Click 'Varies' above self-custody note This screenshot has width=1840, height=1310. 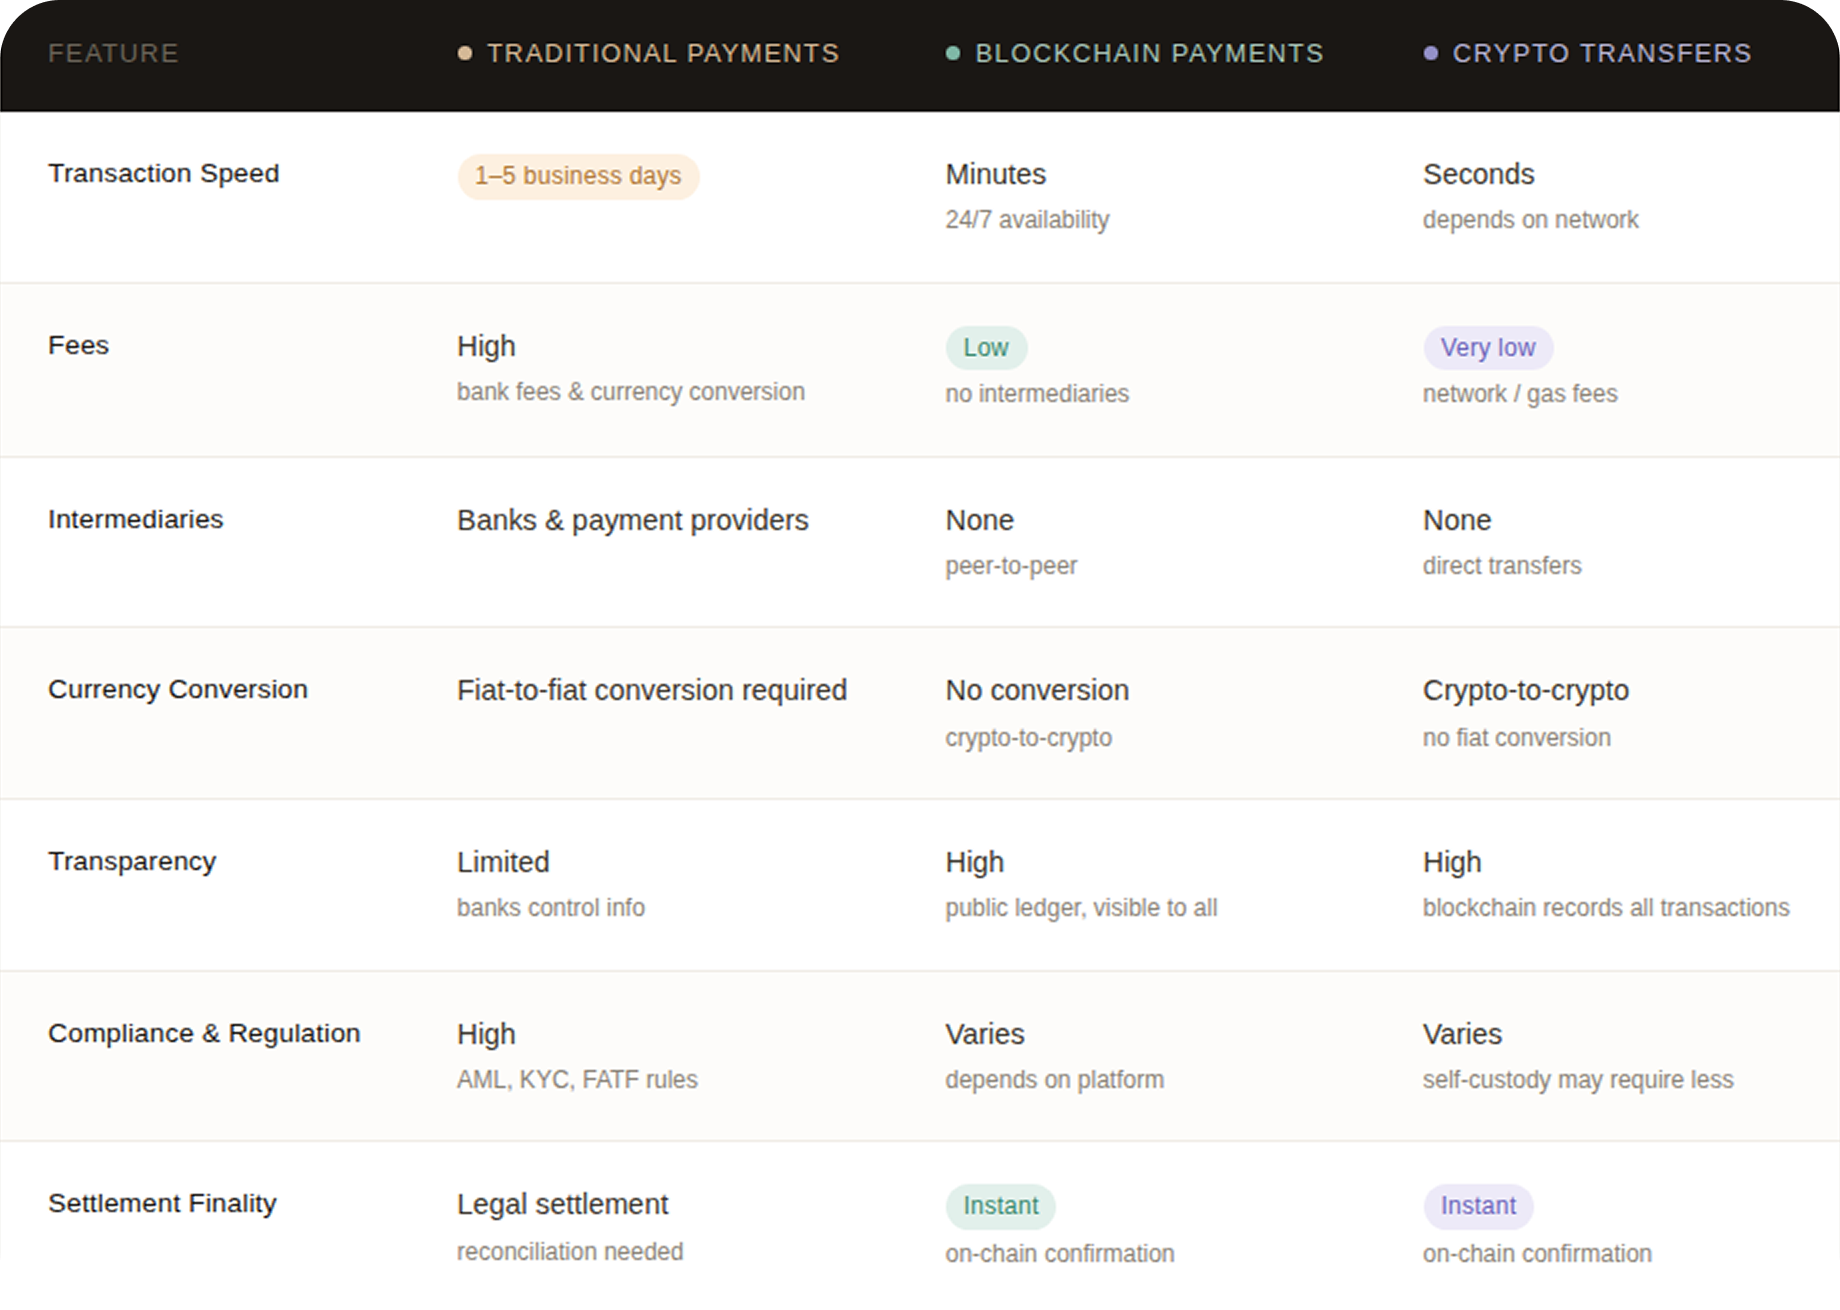[1462, 1034]
